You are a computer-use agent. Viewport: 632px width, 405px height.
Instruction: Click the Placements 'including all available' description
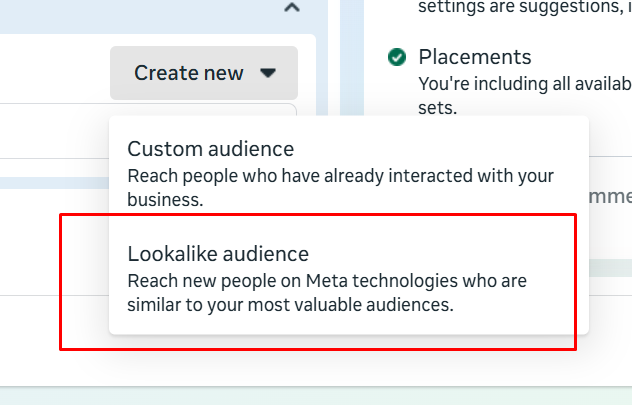[520, 82]
